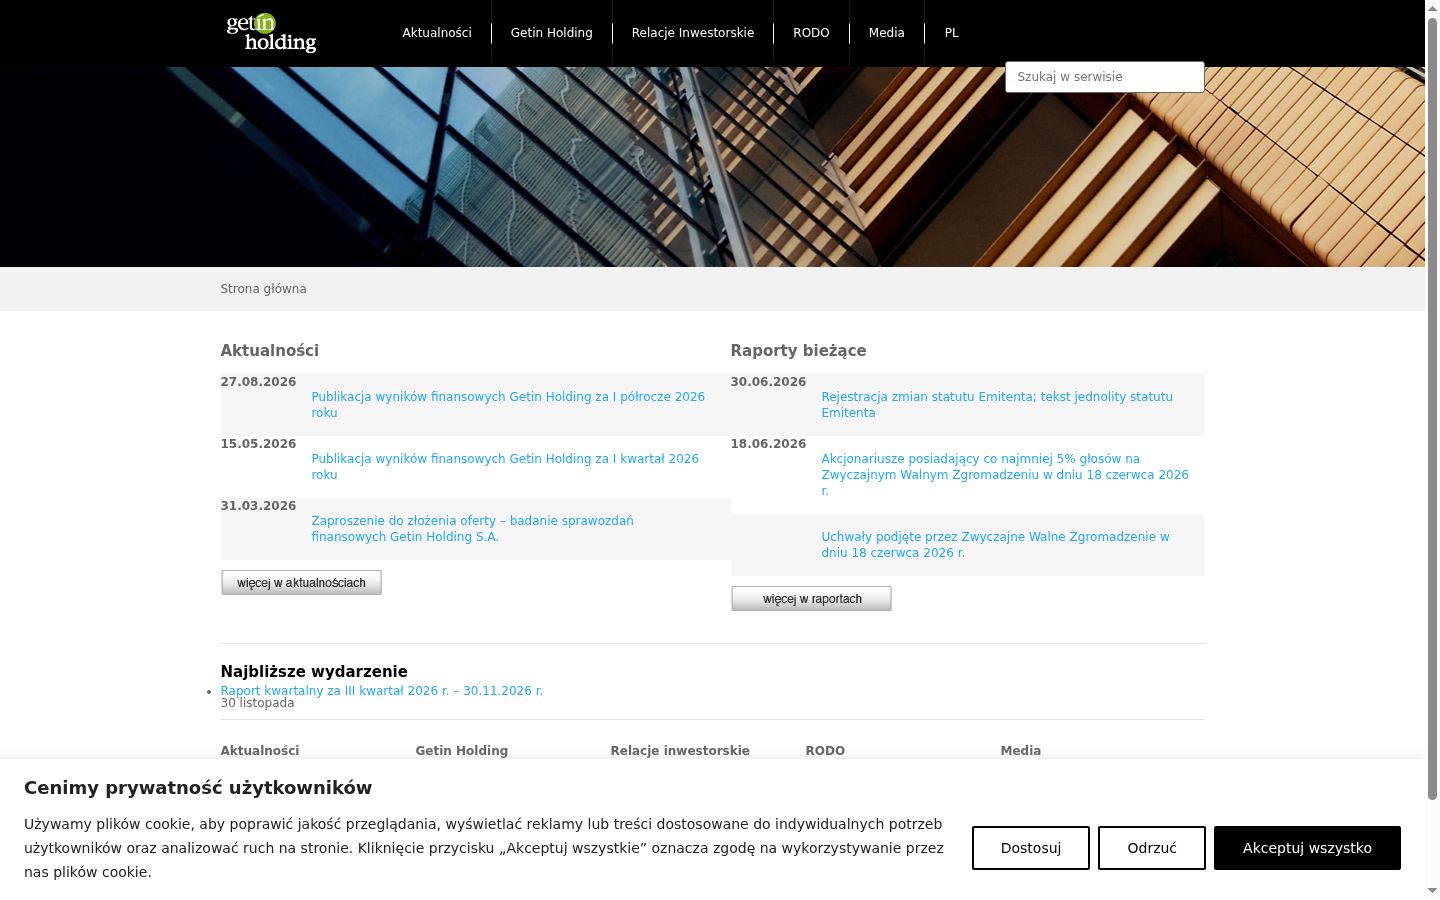Click the więcej w raportach button
Screen dimensions: 1440x900
coord(811,599)
